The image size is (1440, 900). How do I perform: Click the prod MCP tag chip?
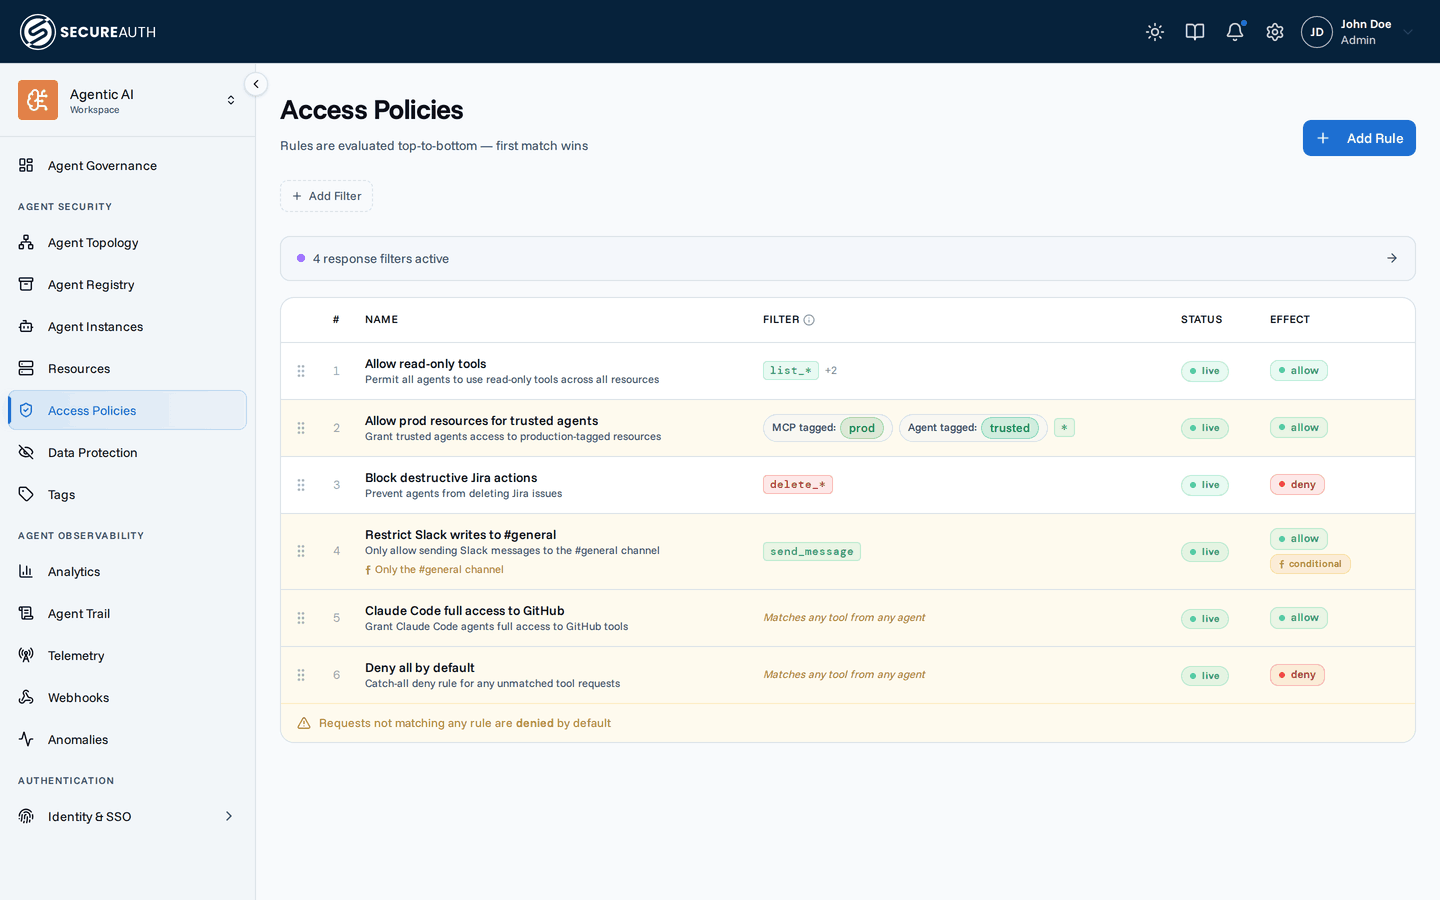click(x=862, y=428)
